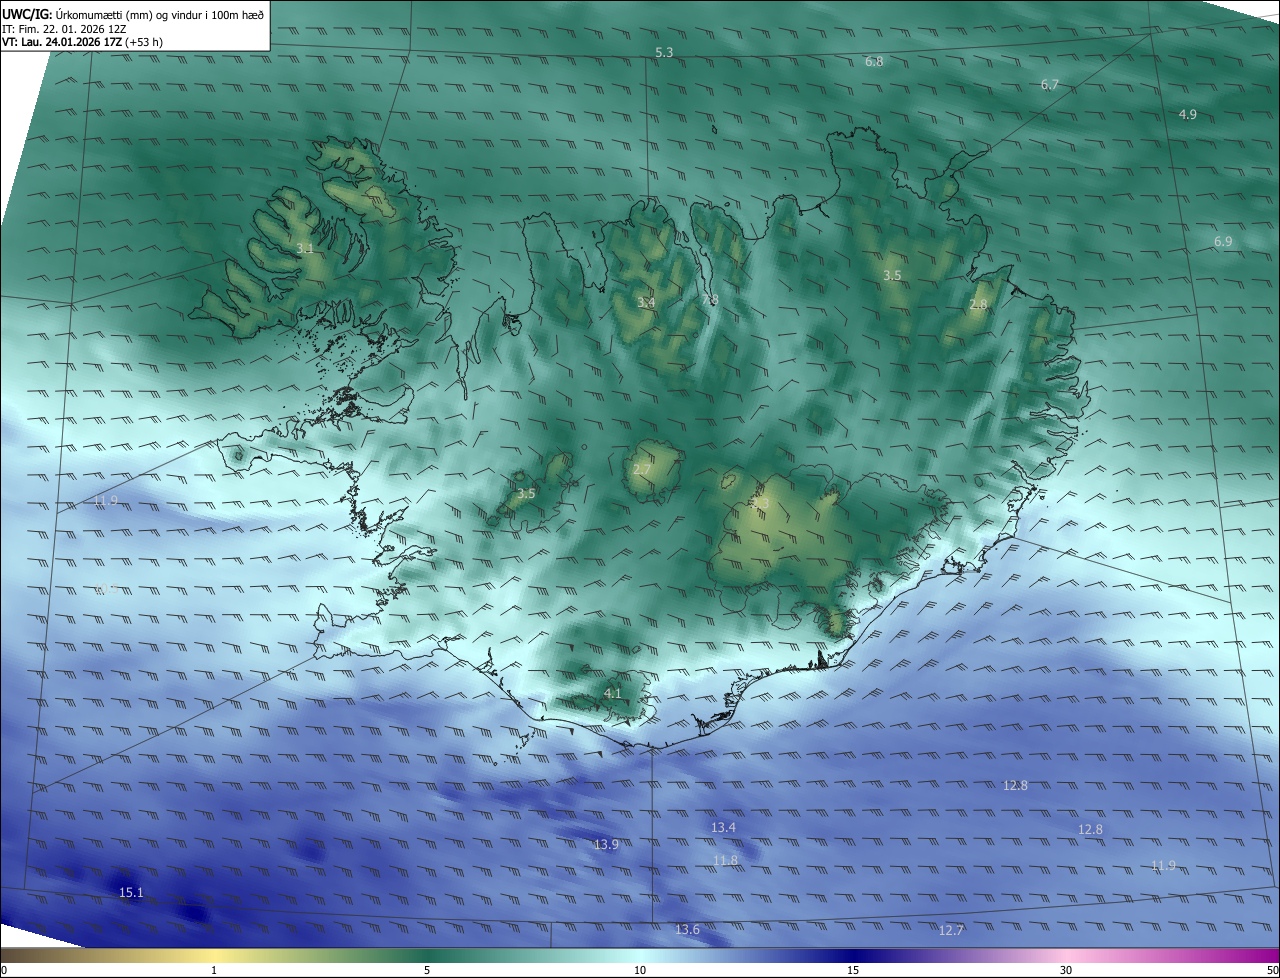The height and width of the screenshot is (978, 1280).
Task: Click the map value 6.9
Action: tap(1223, 242)
